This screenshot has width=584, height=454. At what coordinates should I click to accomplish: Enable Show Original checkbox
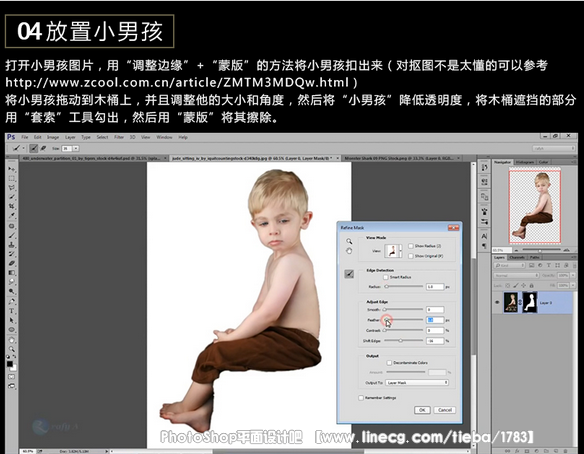[410, 256]
